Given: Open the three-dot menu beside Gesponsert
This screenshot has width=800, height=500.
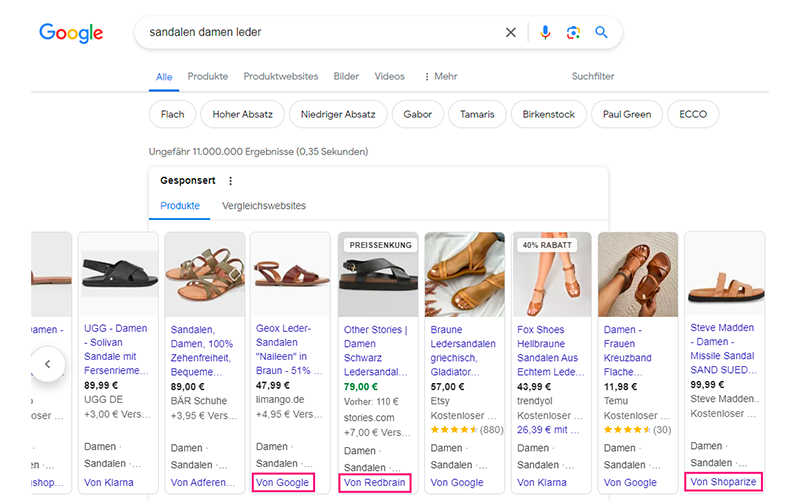Looking at the screenshot, I should [x=231, y=181].
